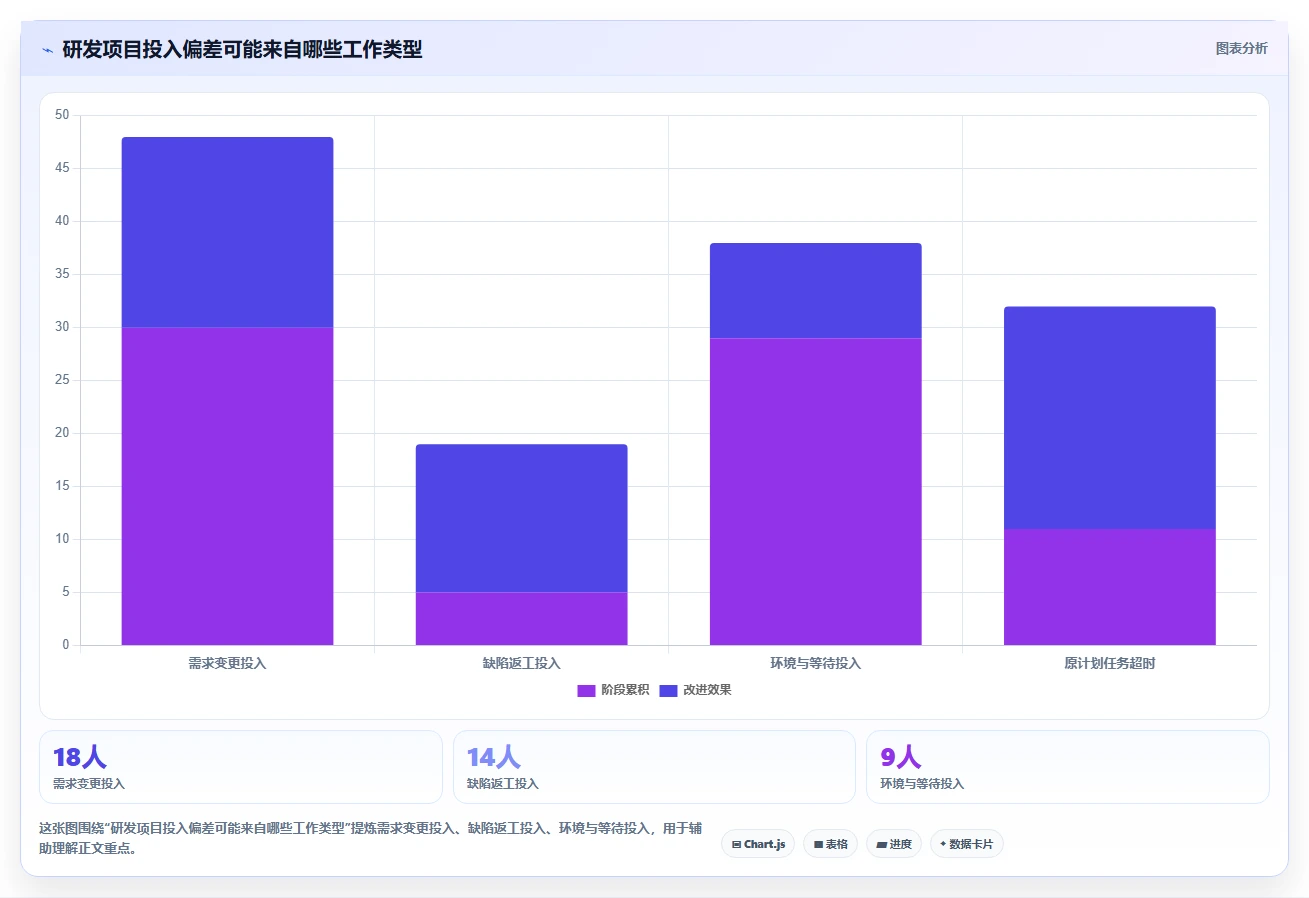Click the blue segment of 原计划任务超时 bar
Screen dimensions: 1309x898
(1109, 417)
